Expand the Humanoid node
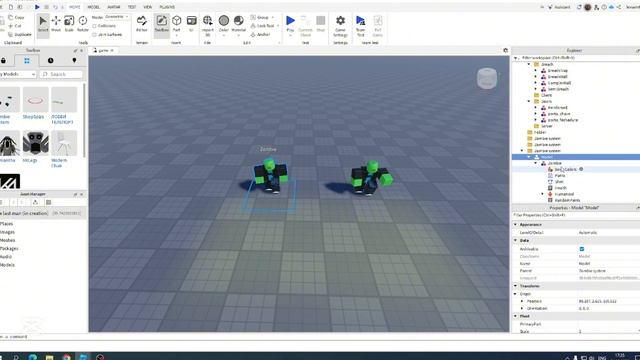This screenshot has height=360, width=640. [x=543, y=194]
